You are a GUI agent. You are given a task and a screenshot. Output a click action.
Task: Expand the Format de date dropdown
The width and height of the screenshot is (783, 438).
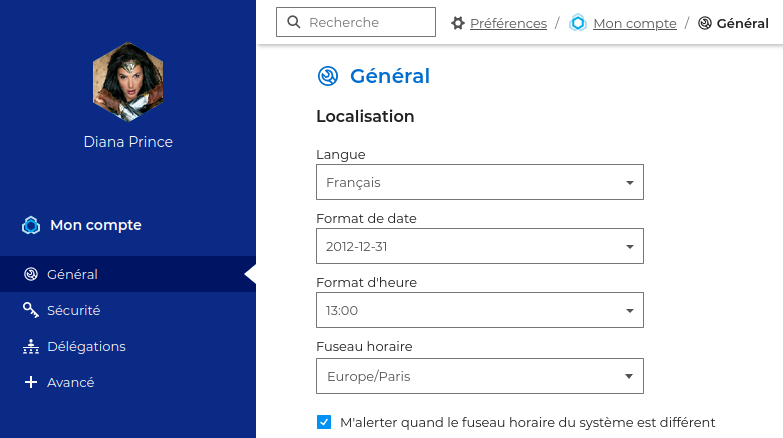[480, 246]
